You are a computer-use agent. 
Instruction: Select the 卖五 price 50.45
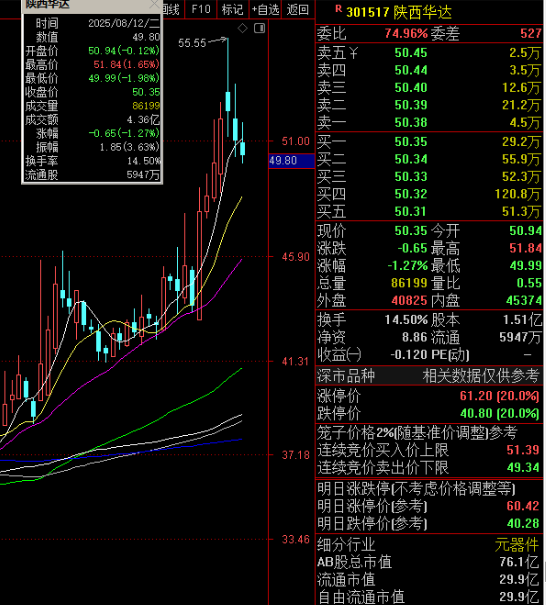(411, 53)
